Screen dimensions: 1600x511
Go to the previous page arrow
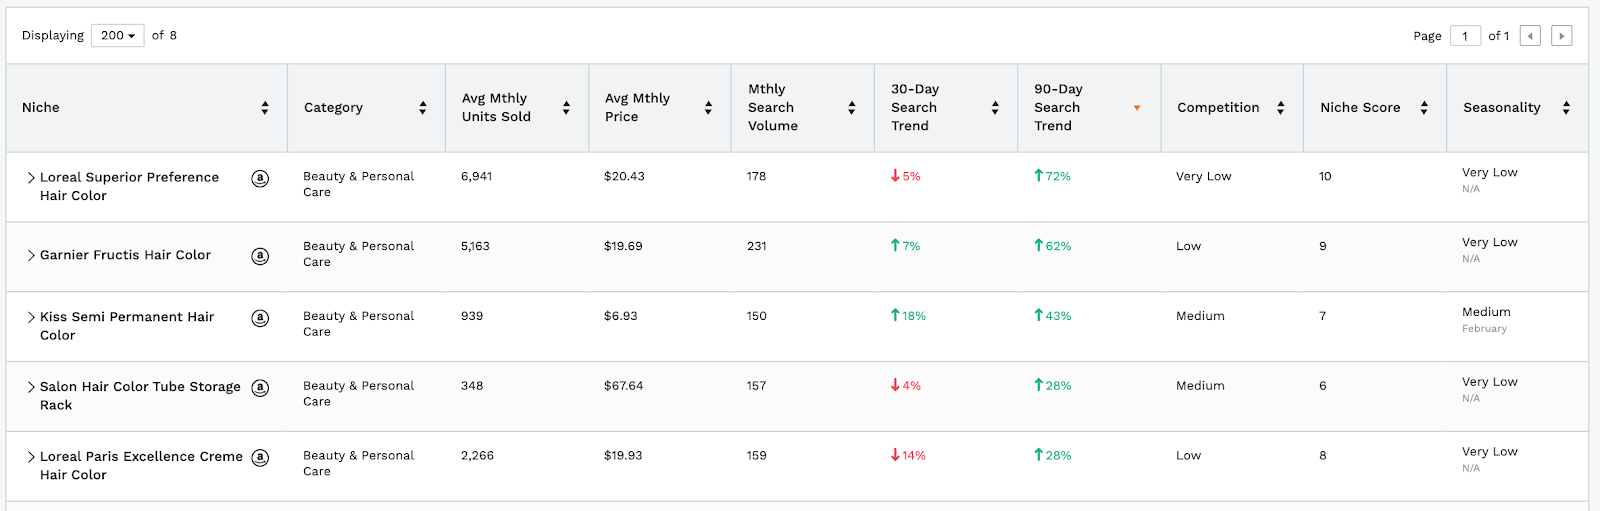pyautogui.click(x=1530, y=36)
